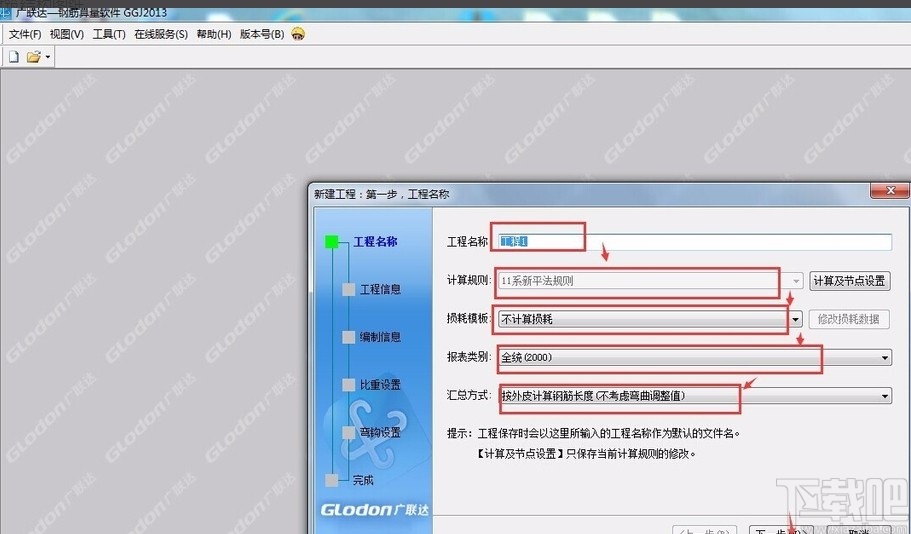911x534 pixels.
Task: Click the smiley helmet icon in menu bar
Action: (x=298, y=34)
